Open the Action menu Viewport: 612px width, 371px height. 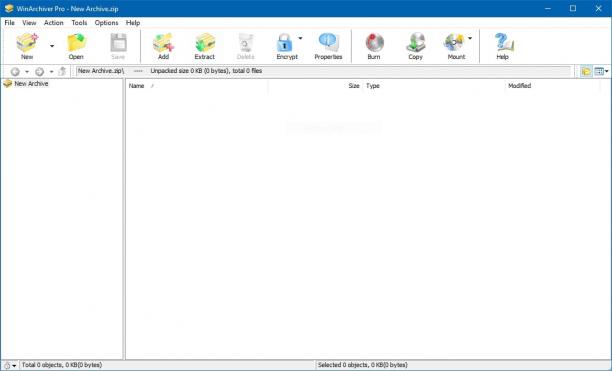pyautogui.click(x=53, y=23)
